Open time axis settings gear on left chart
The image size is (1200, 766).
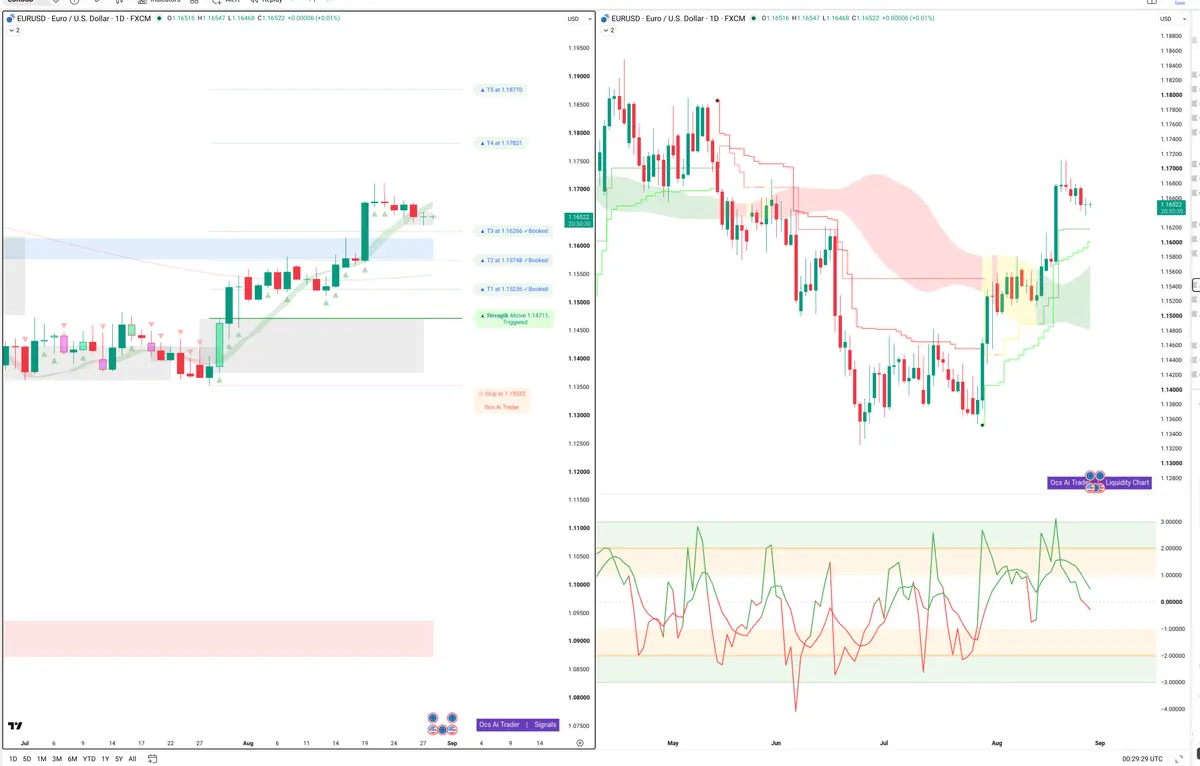click(x=580, y=743)
